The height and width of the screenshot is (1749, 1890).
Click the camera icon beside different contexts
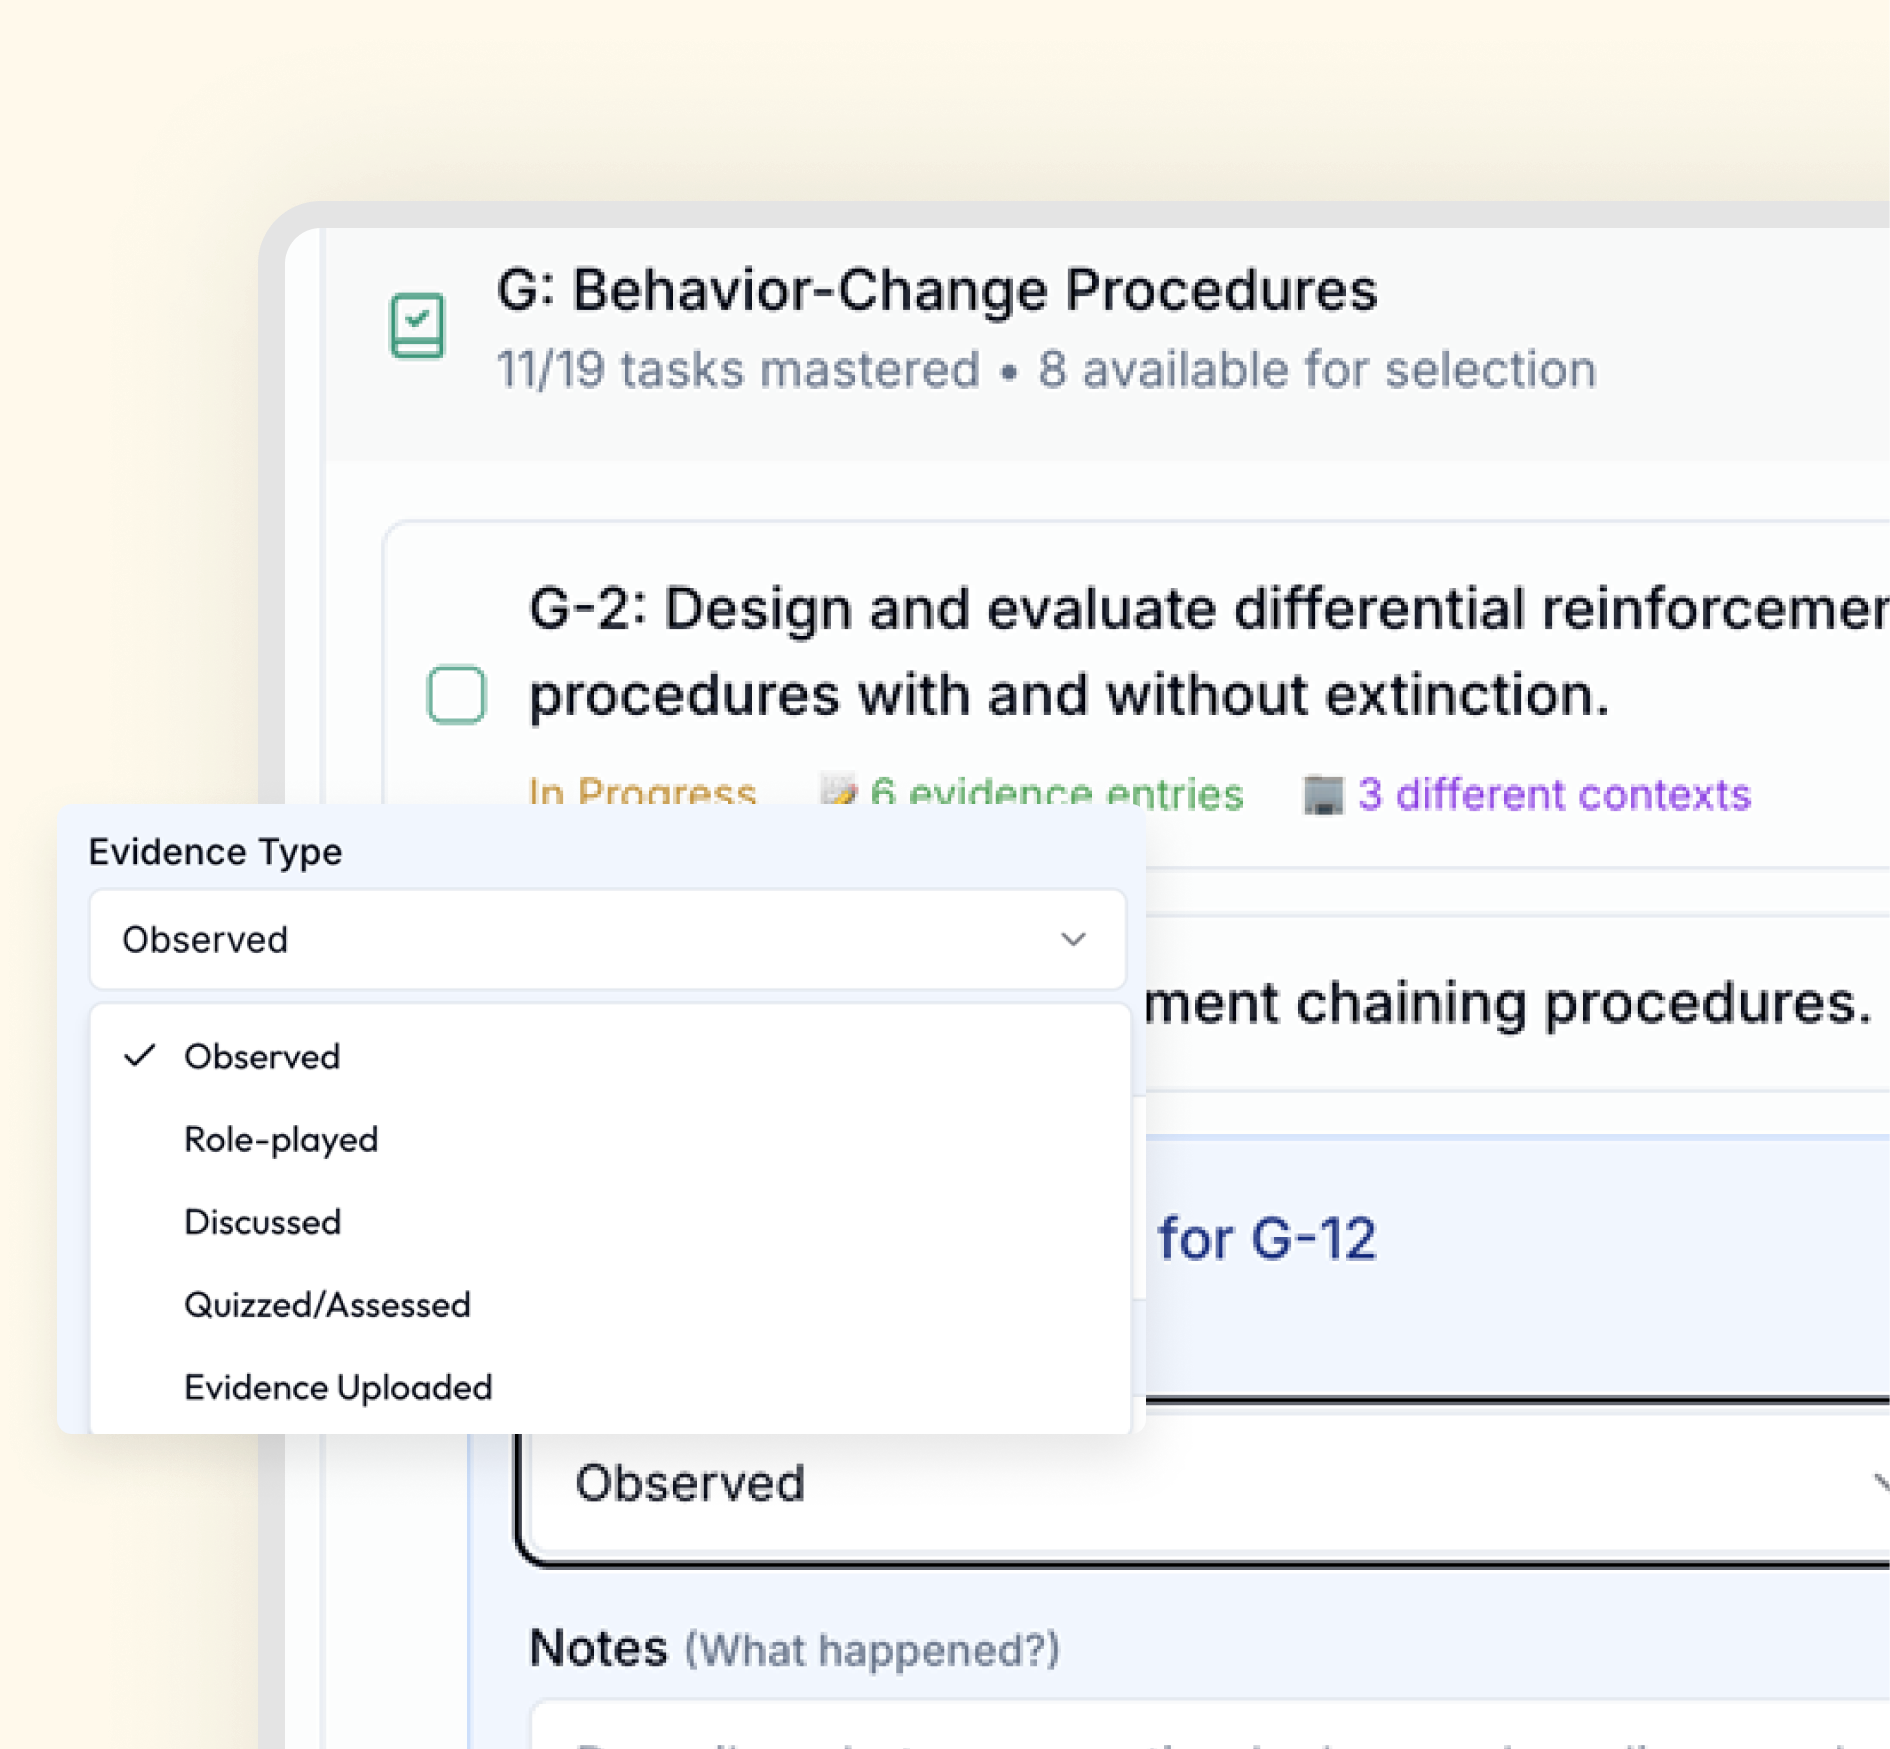click(1323, 791)
